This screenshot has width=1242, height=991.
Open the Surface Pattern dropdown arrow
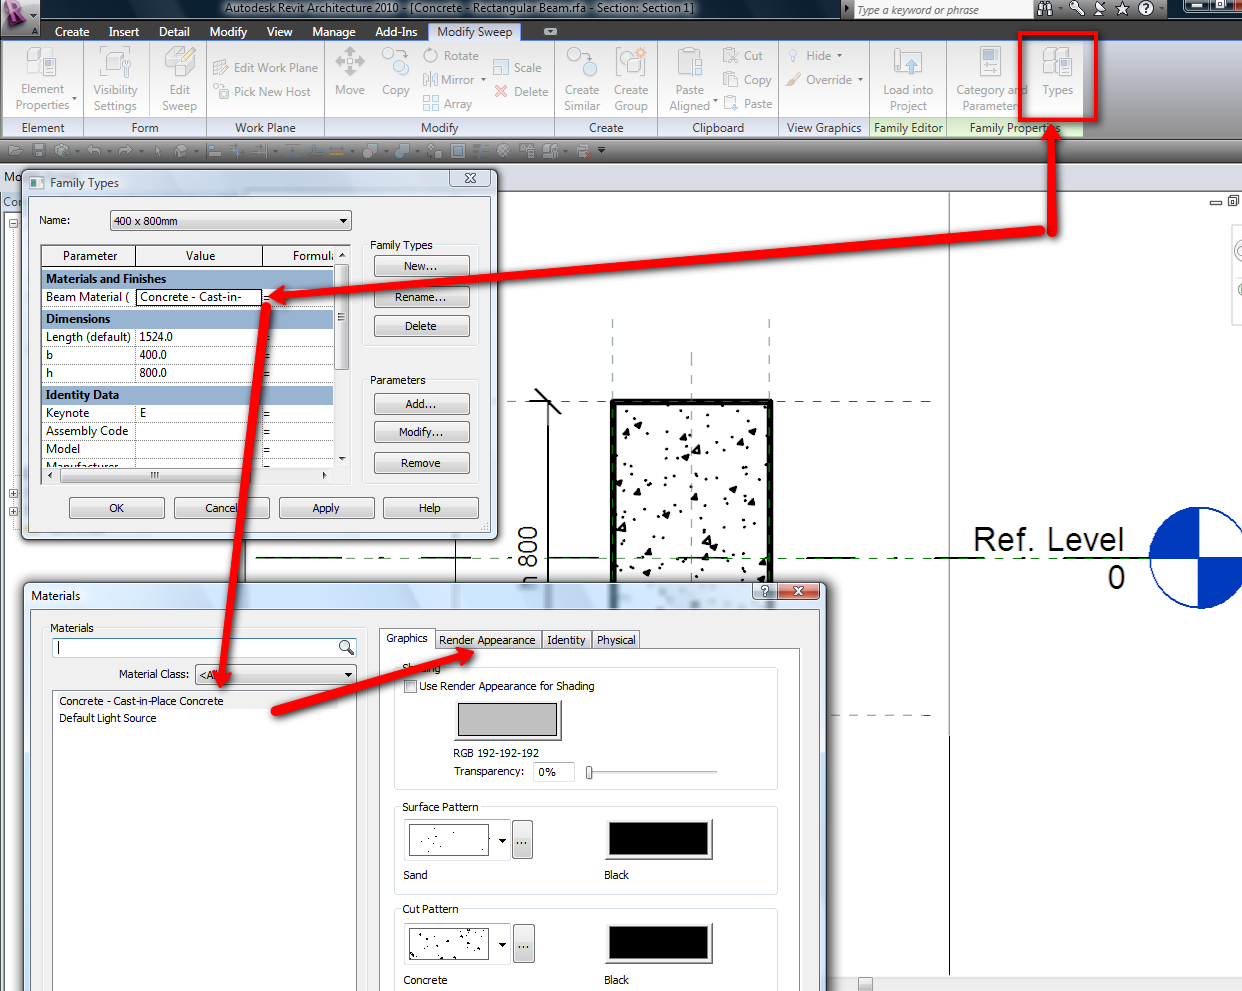point(502,840)
